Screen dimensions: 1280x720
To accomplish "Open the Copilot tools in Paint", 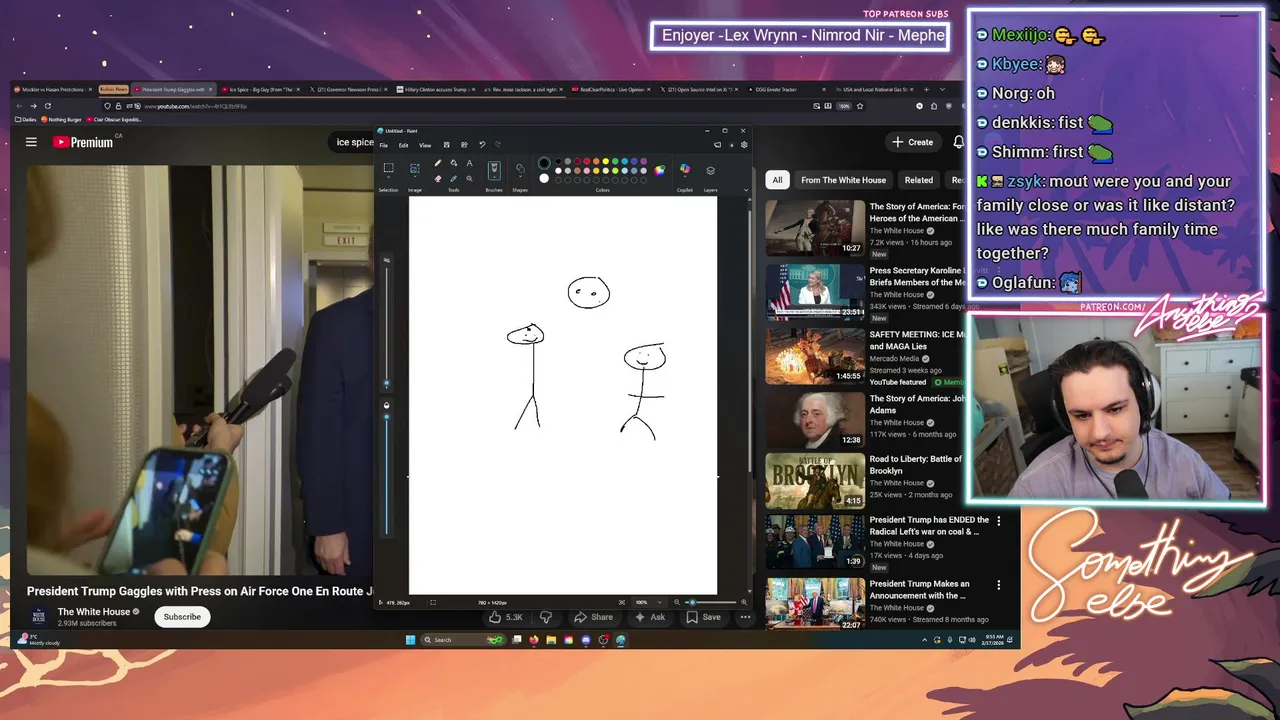I will (x=685, y=168).
